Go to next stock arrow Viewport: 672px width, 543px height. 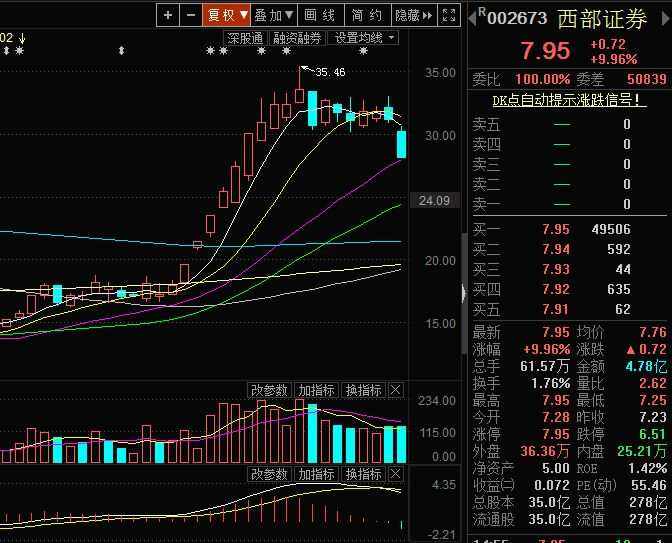tap(666, 18)
